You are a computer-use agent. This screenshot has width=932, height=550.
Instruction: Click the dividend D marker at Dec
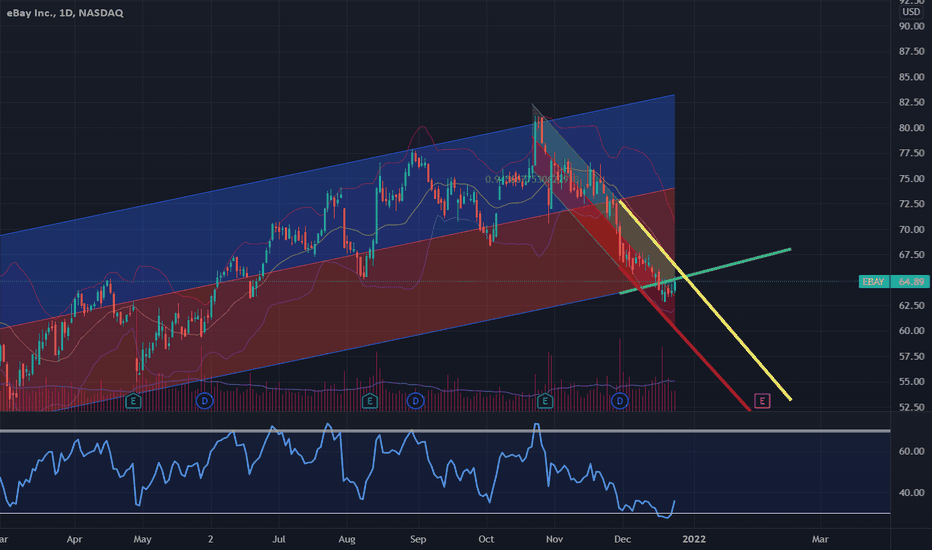tap(620, 401)
